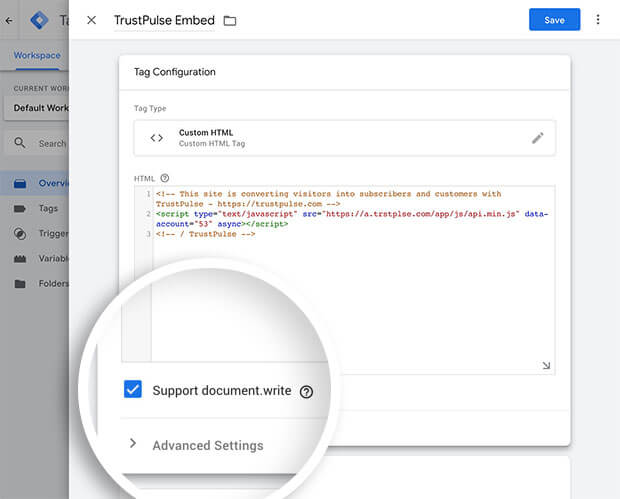Screen dimensions: 620x499
Task: Open the Default Workspace selector
Action: (x=36, y=108)
